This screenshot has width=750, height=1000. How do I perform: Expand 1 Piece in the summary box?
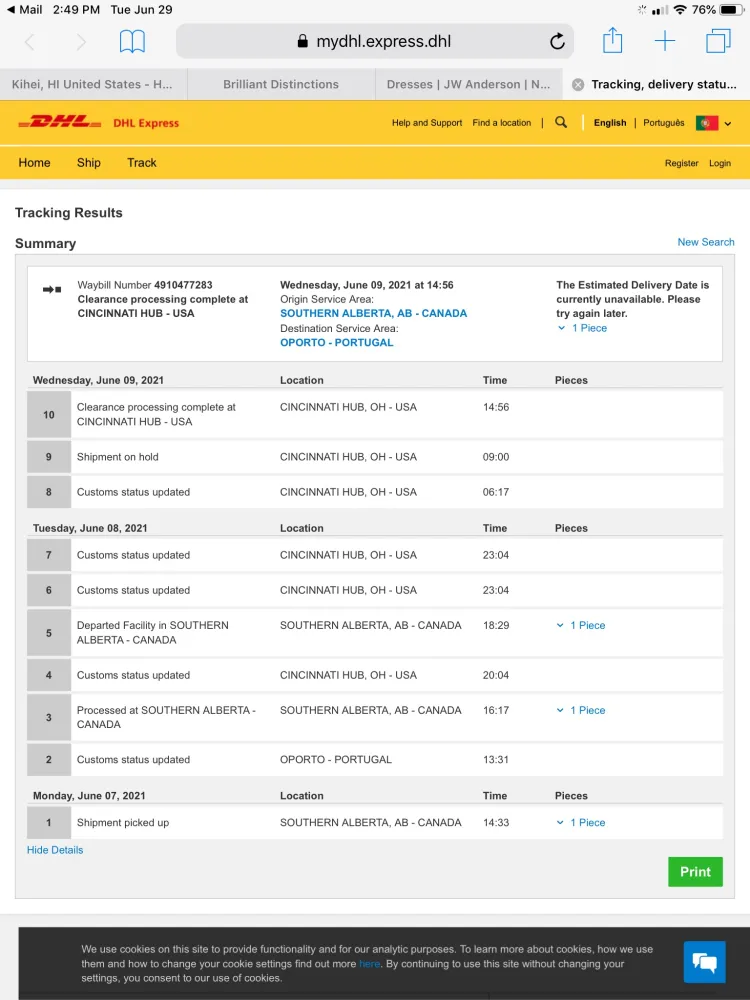tap(583, 328)
